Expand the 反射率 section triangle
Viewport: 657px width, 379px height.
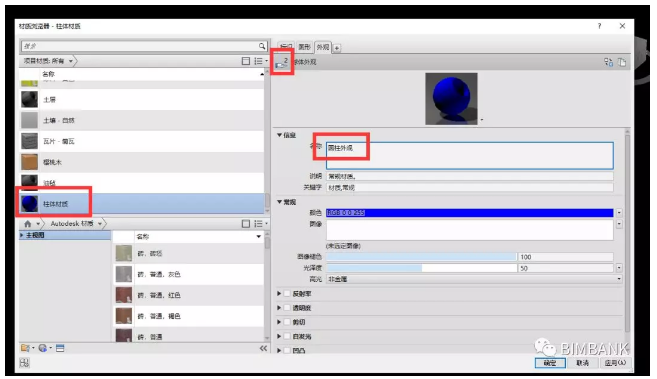[x=279, y=294]
